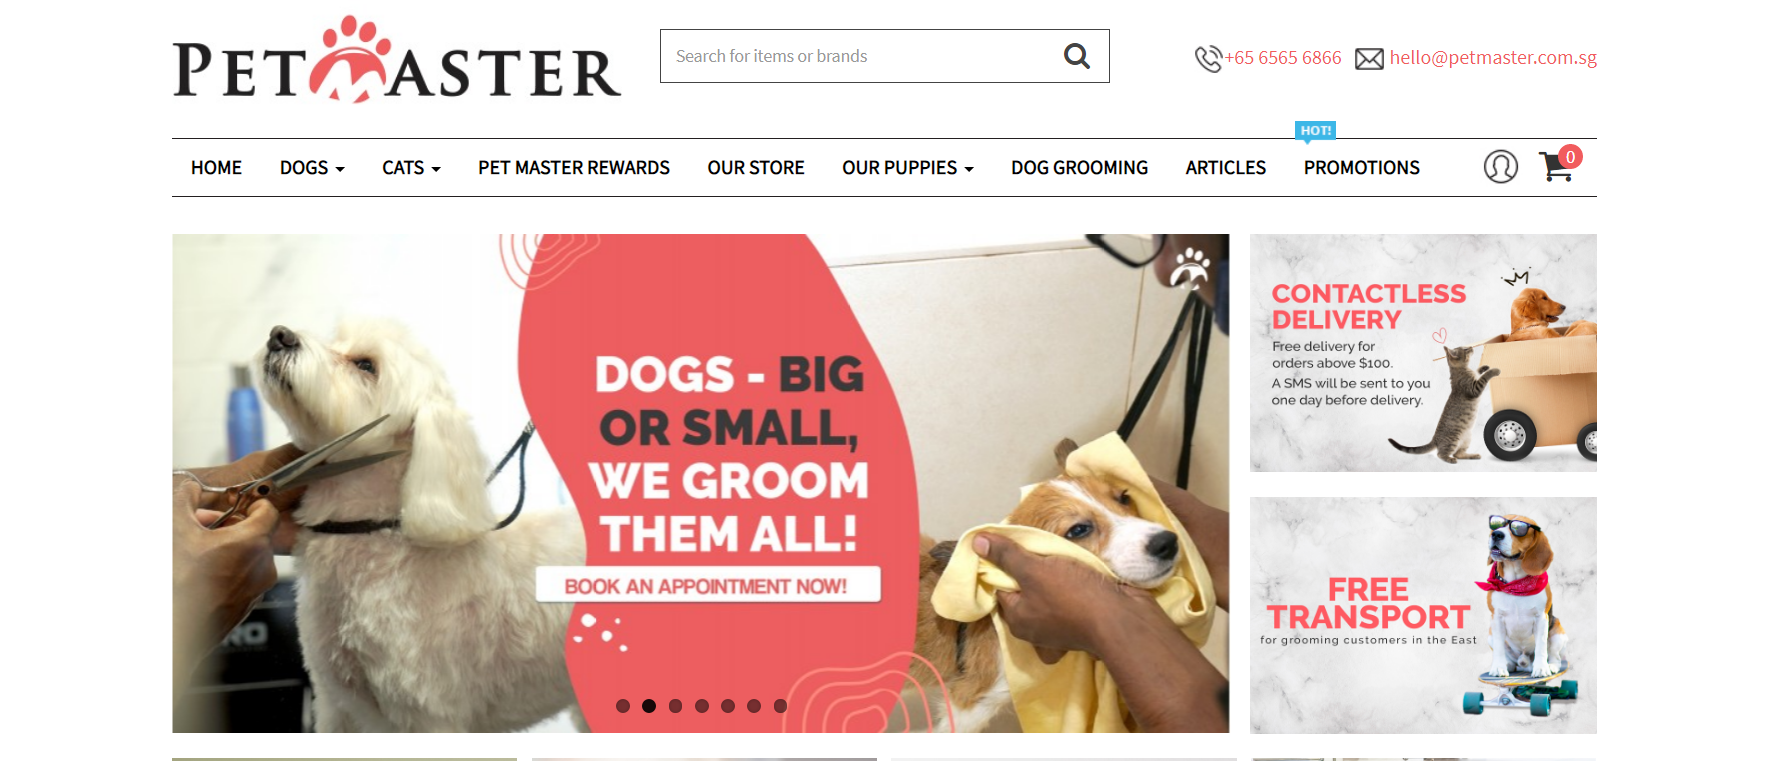Click the search magnifier icon

point(1076,56)
